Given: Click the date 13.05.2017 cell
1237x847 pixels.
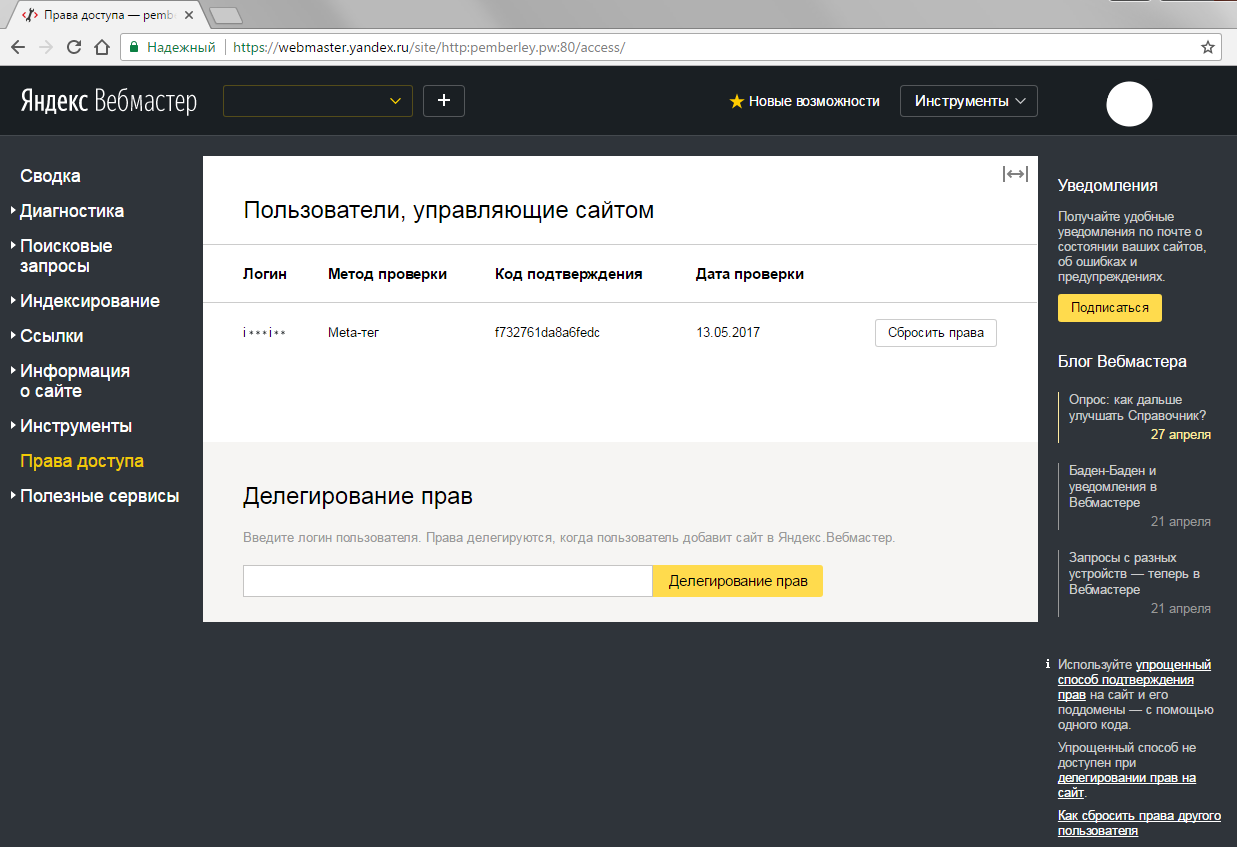Looking at the screenshot, I should pos(728,333).
